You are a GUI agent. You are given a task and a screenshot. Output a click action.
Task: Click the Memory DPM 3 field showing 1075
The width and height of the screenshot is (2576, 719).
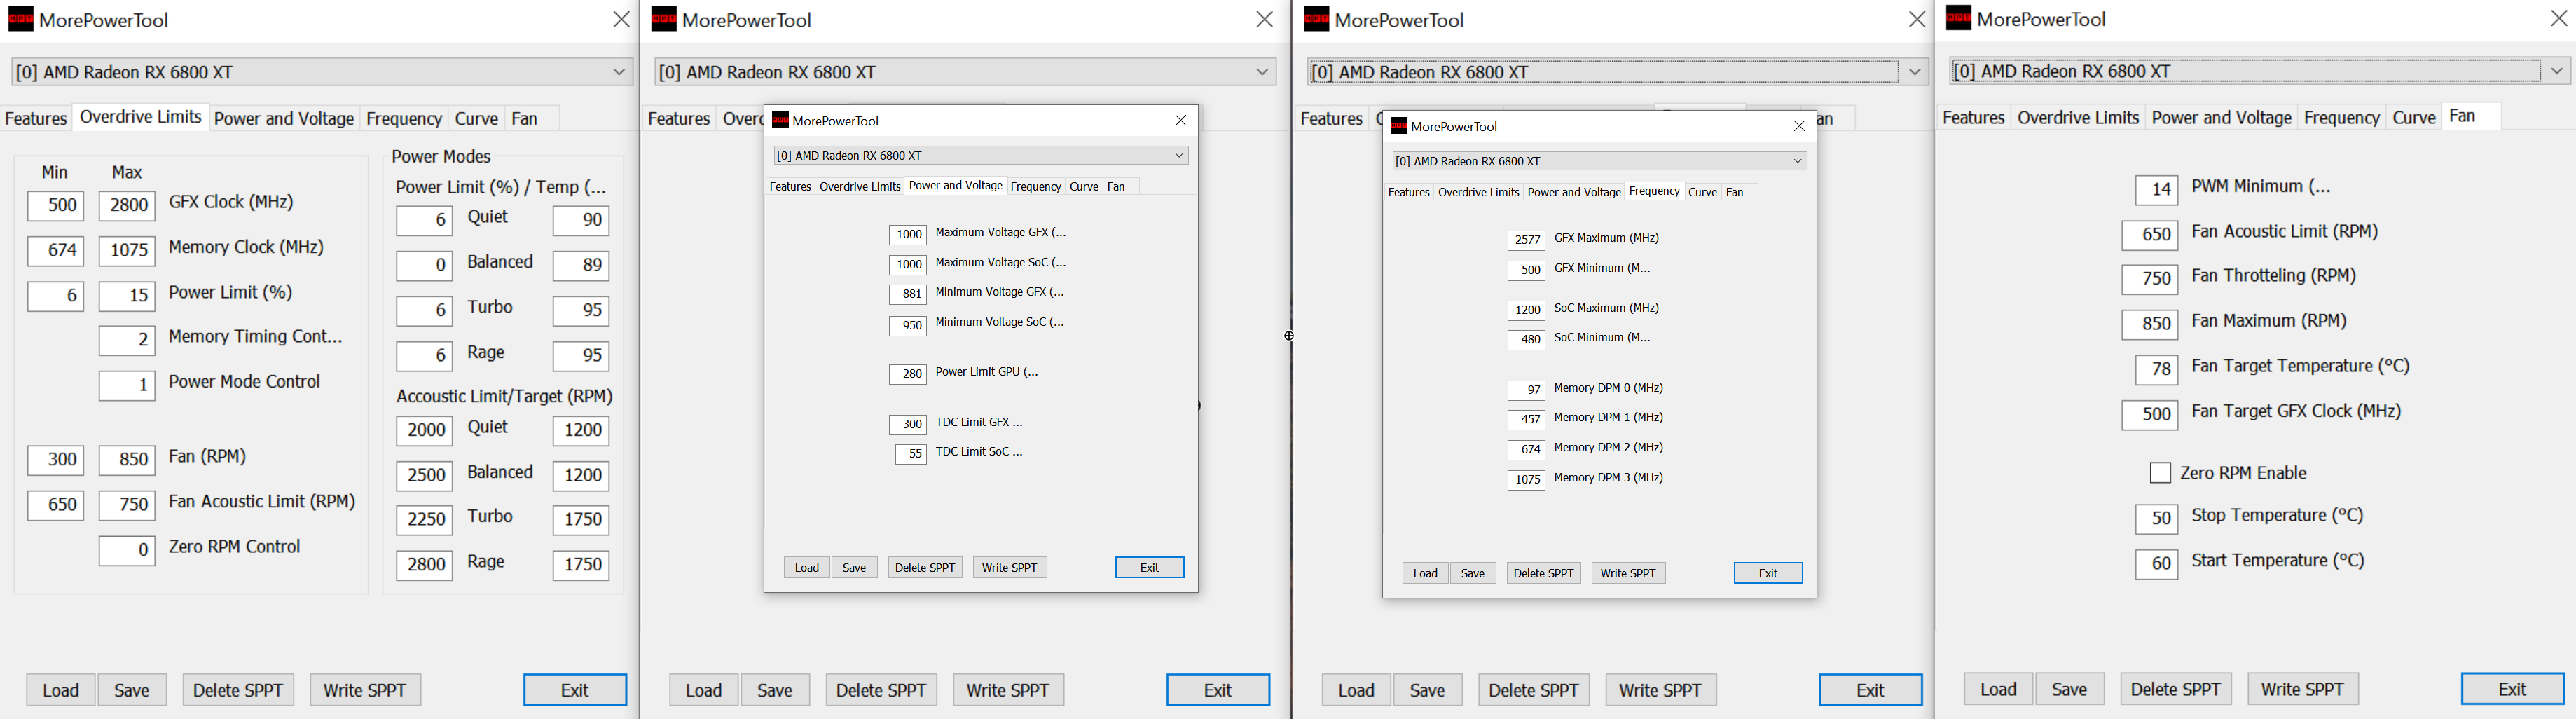click(1526, 480)
